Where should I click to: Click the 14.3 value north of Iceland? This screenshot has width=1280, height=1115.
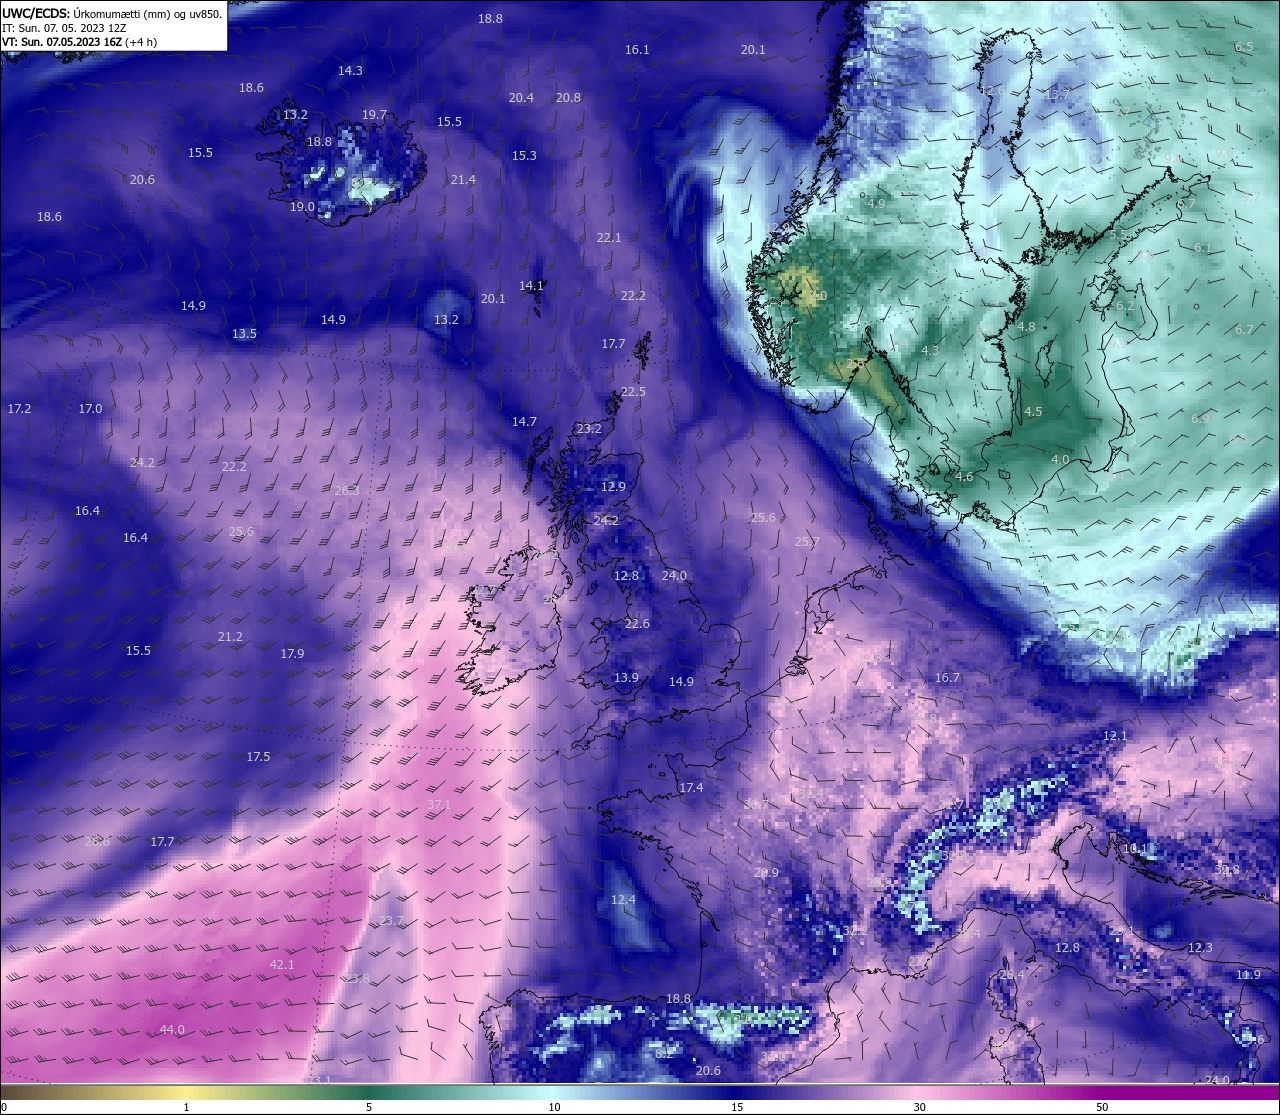pos(350,70)
